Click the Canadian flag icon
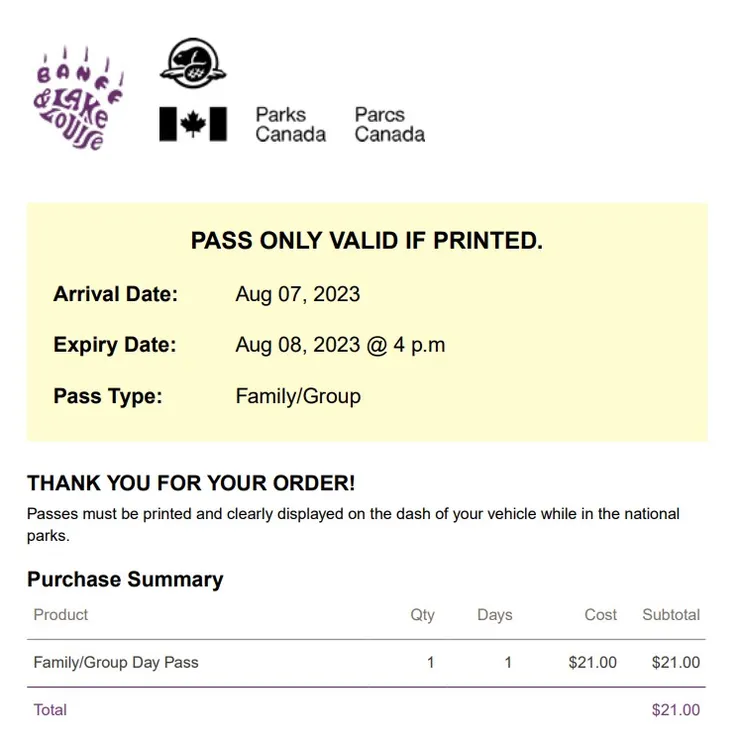740x743 pixels. tap(193, 124)
